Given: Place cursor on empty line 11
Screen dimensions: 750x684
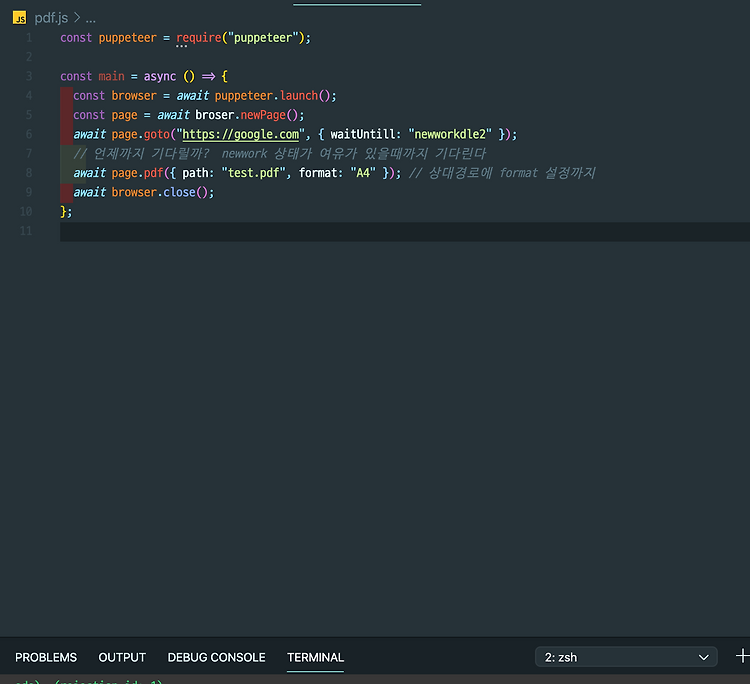Looking at the screenshot, I should pyautogui.click(x=405, y=232).
